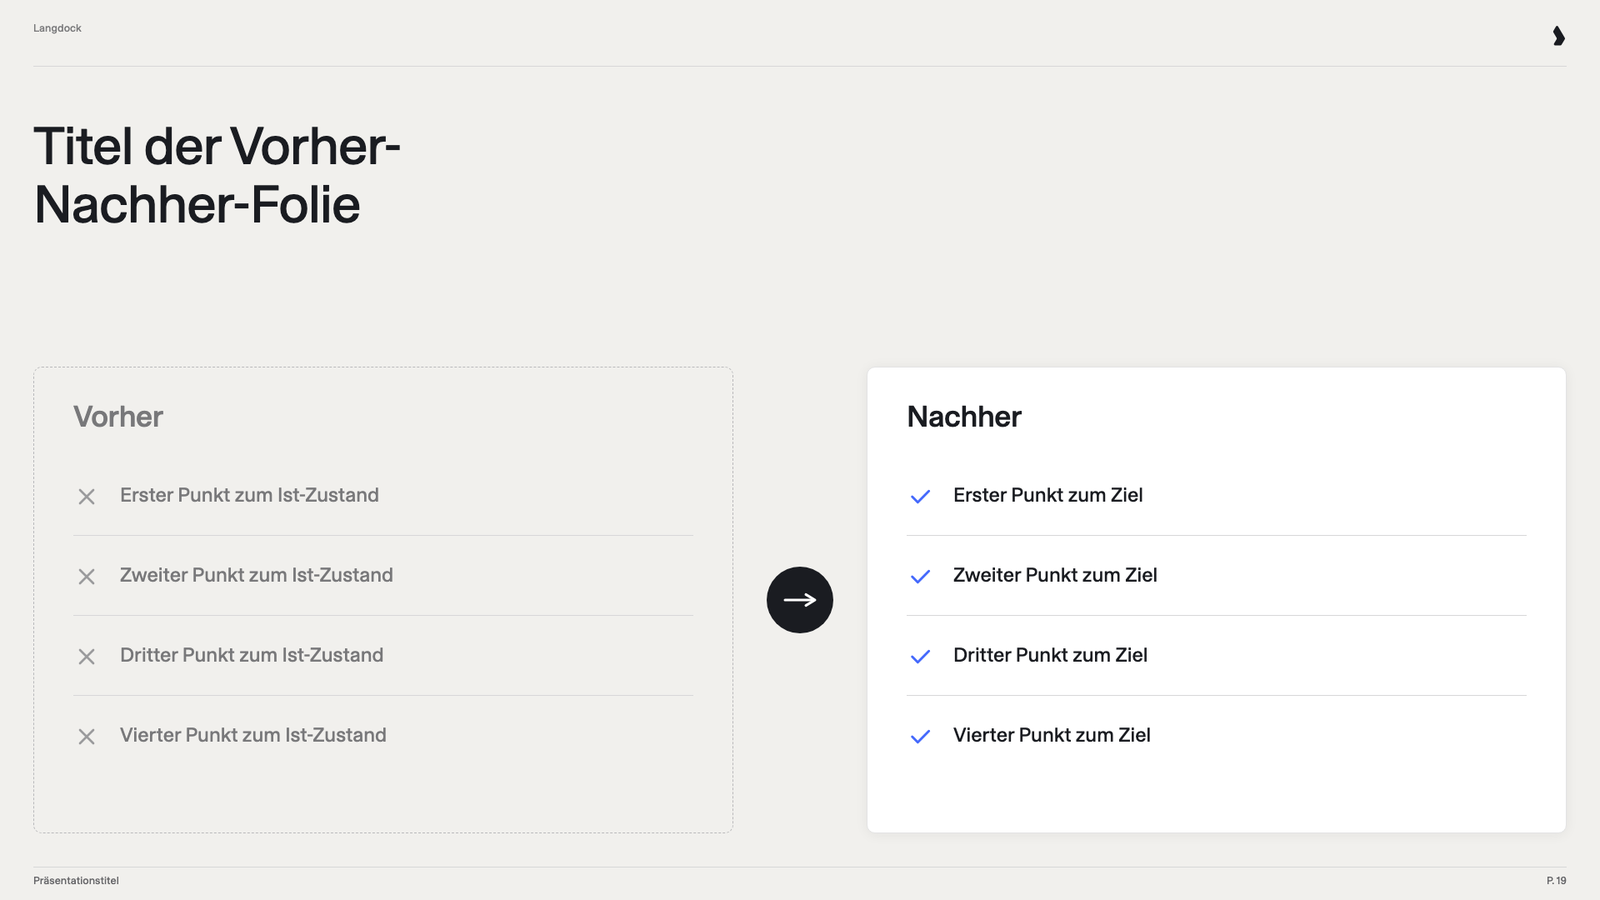
Task: Select the text Erster Punkt zum Ist-Zustand
Action: point(249,495)
